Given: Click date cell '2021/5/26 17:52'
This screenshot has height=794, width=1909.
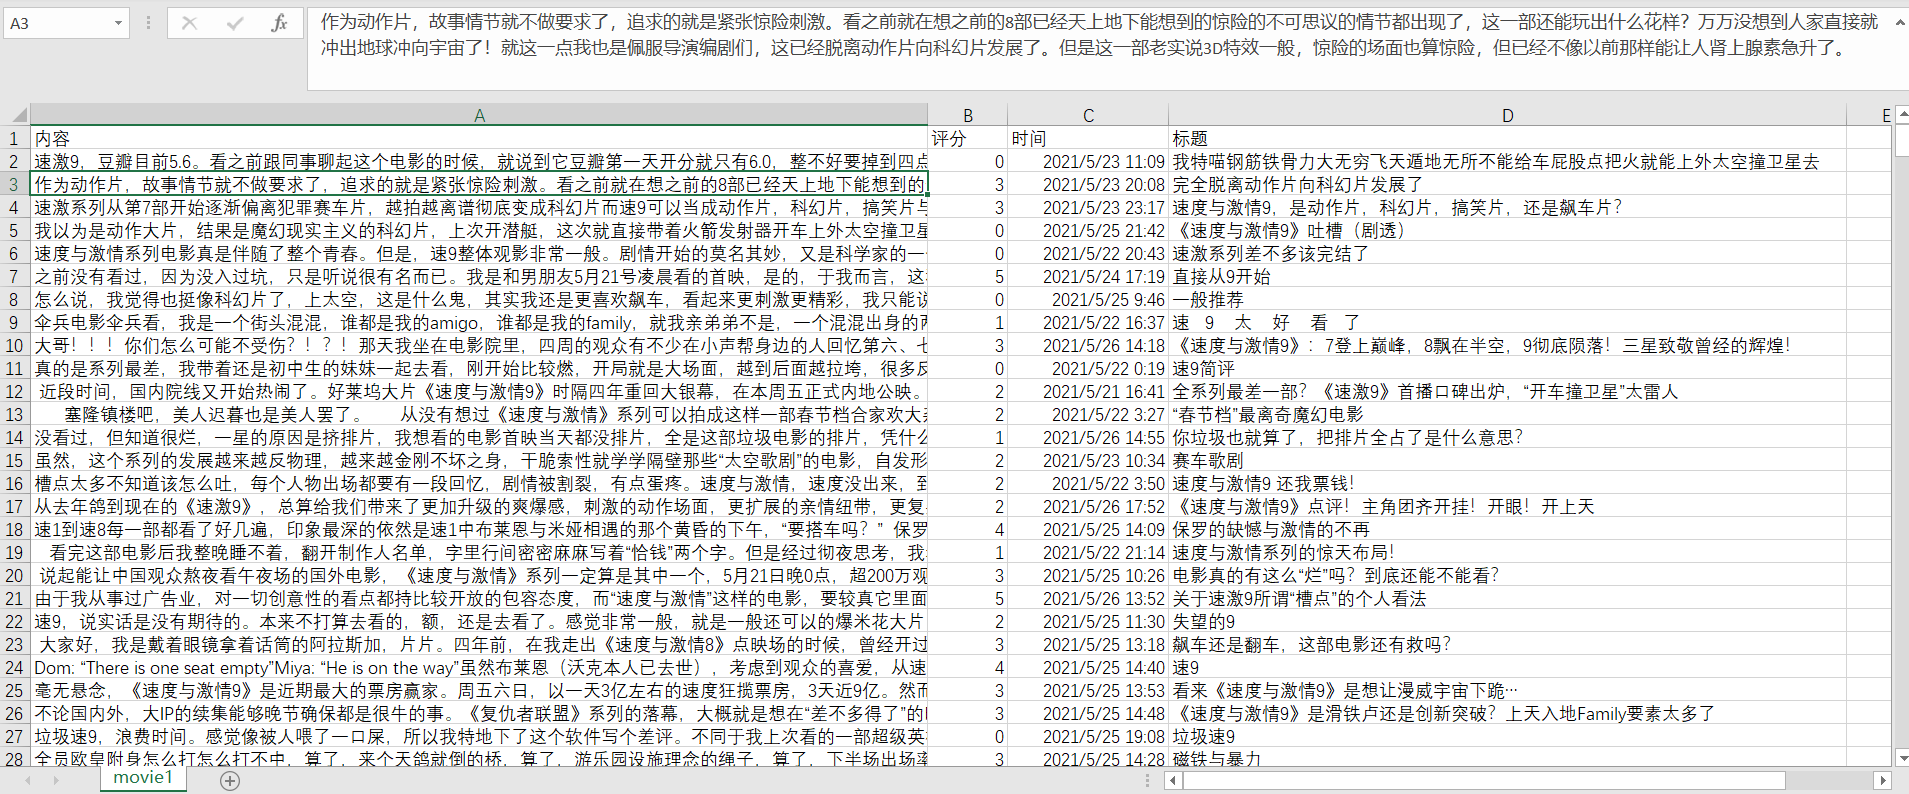Looking at the screenshot, I should coord(1088,507).
